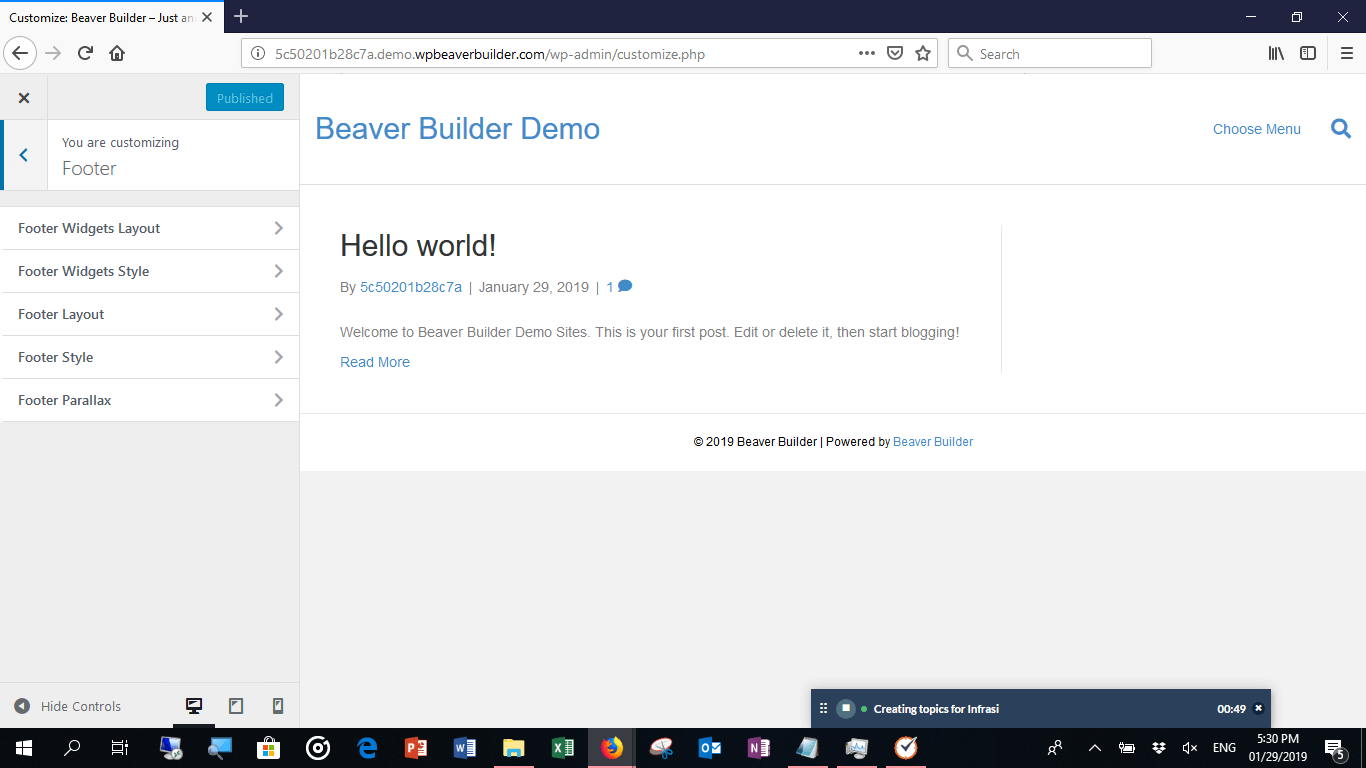This screenshot has width=1366, height=768.
Task: Expand Footer Parallax settings
Action: tap(150, 400)
